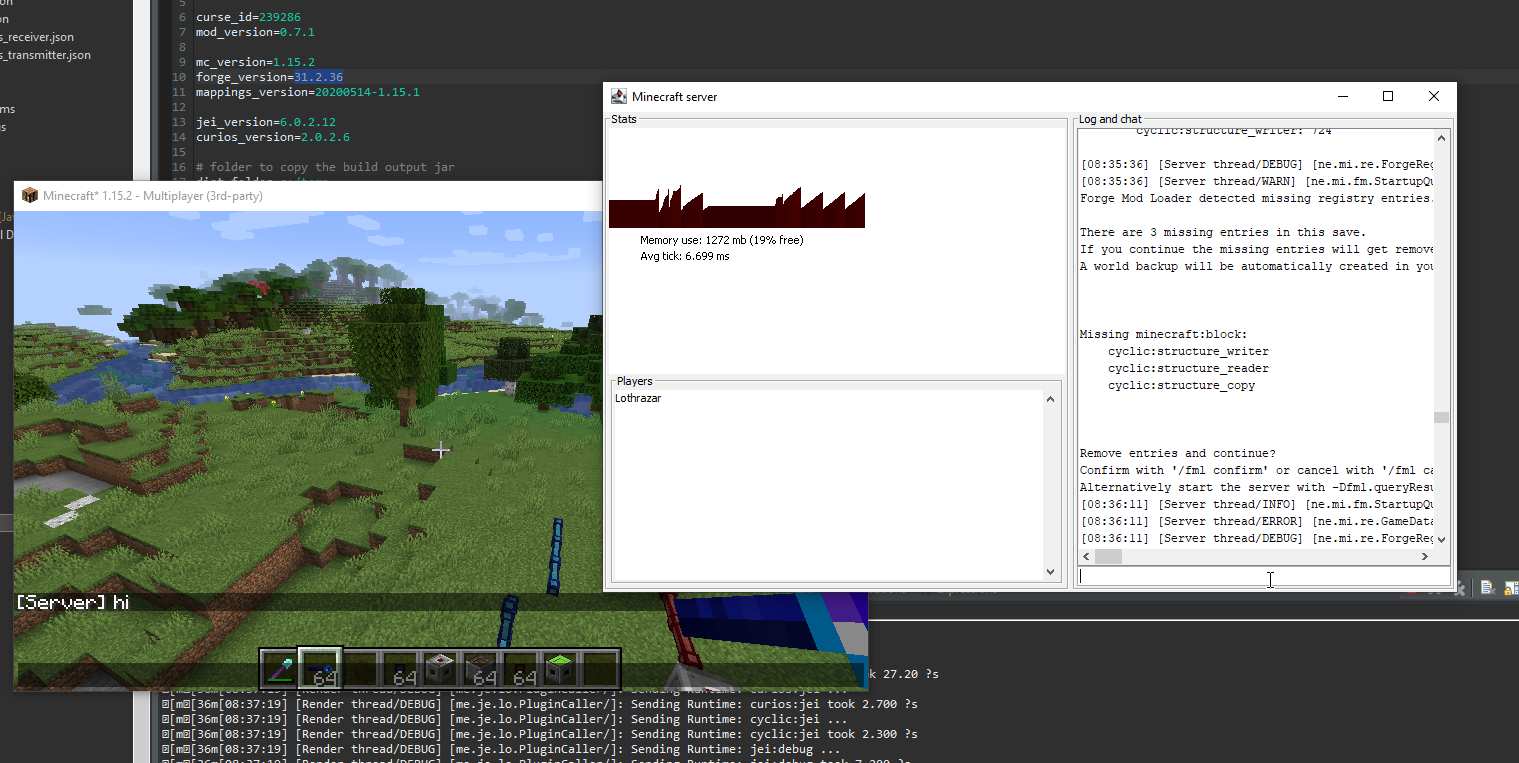Click the [Server] hi chat message in game
The width and height of the screenshot is (1519, 763).
[70, 601]
